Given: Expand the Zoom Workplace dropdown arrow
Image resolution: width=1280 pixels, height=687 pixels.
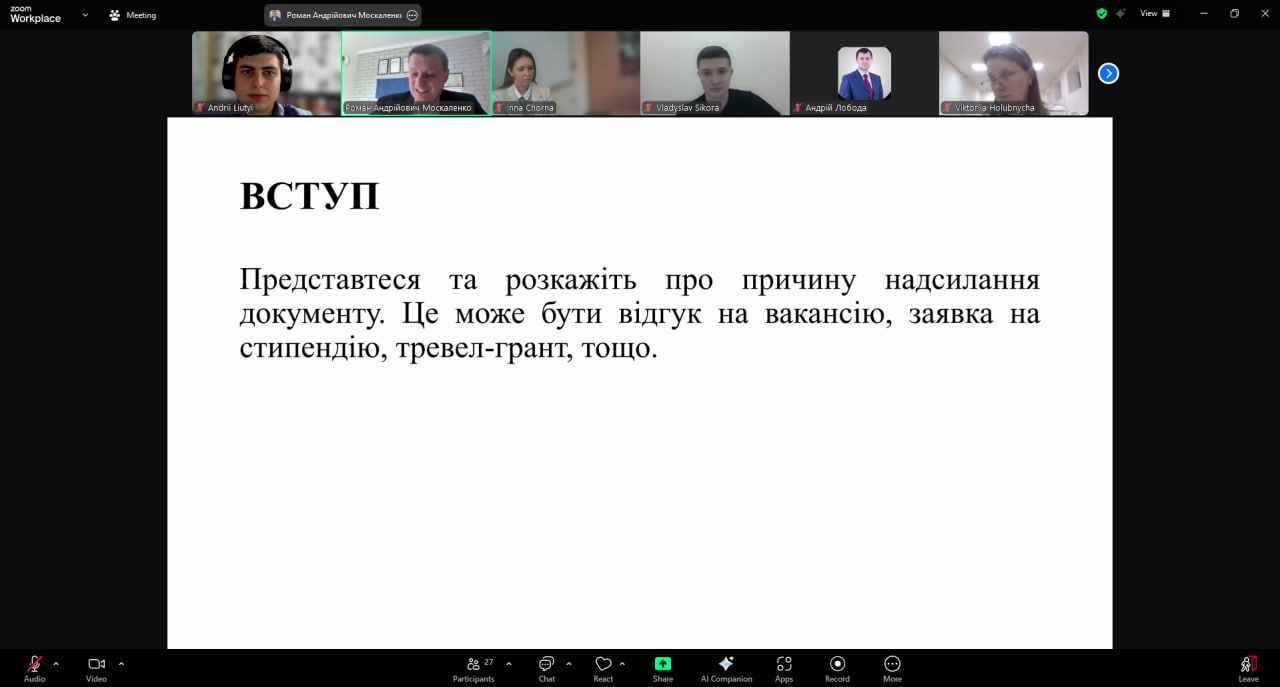Looking at the screenshot, I should (x=85, y=15).
